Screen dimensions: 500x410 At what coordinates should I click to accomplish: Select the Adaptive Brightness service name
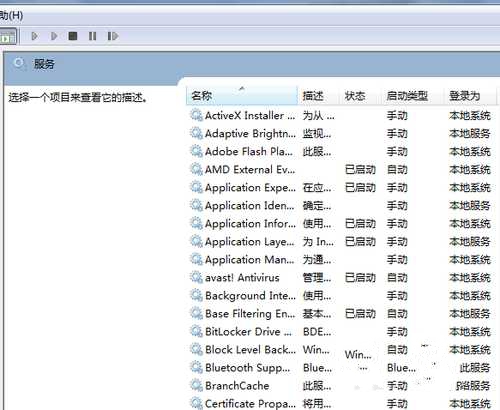point(250,133)
